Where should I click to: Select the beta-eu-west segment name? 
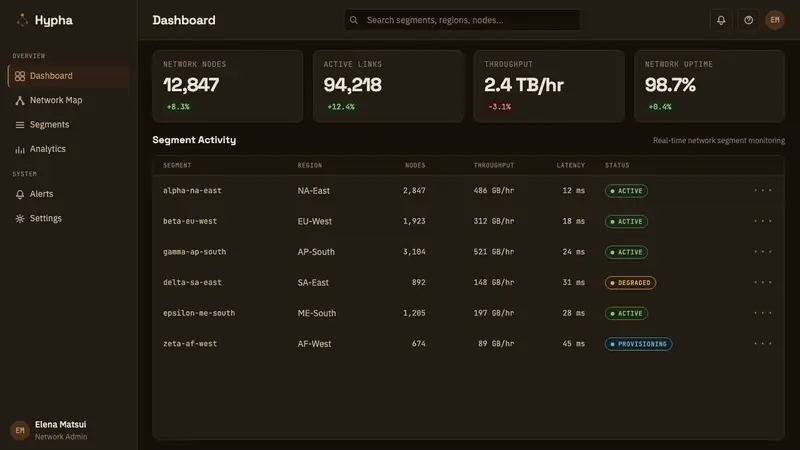click(x=190, y=221)
